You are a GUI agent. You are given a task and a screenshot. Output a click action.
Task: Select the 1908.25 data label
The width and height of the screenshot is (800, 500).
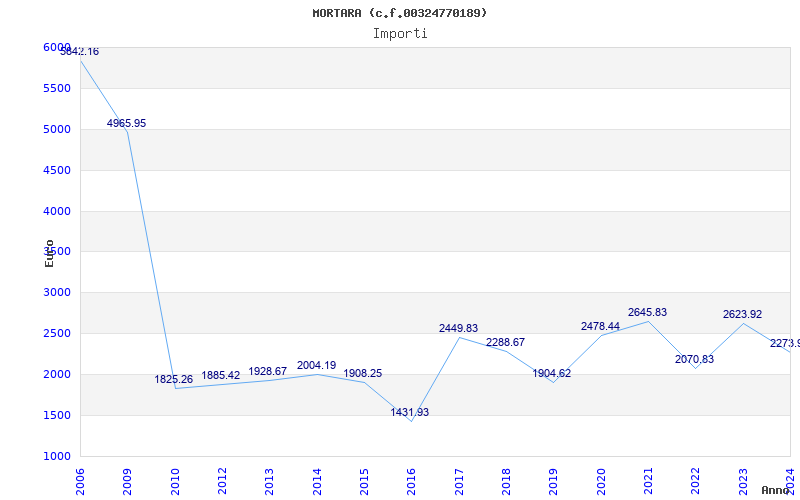click(363, 373)
